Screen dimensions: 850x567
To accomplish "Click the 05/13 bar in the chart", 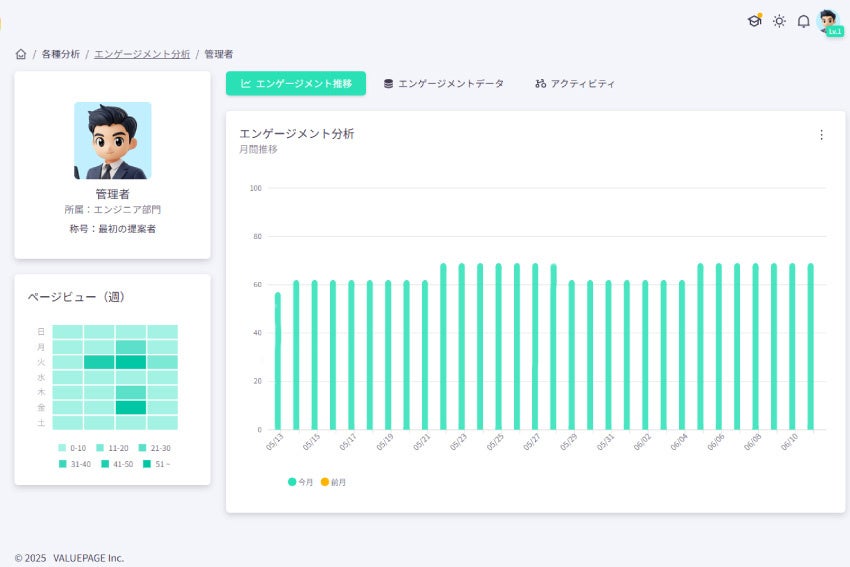I will (278, 361).
